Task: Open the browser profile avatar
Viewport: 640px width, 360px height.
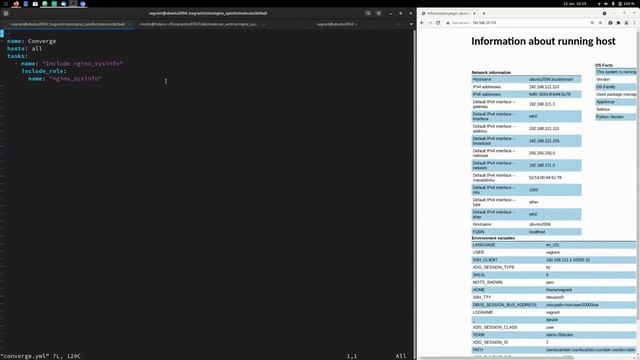Action: point(626,23)
